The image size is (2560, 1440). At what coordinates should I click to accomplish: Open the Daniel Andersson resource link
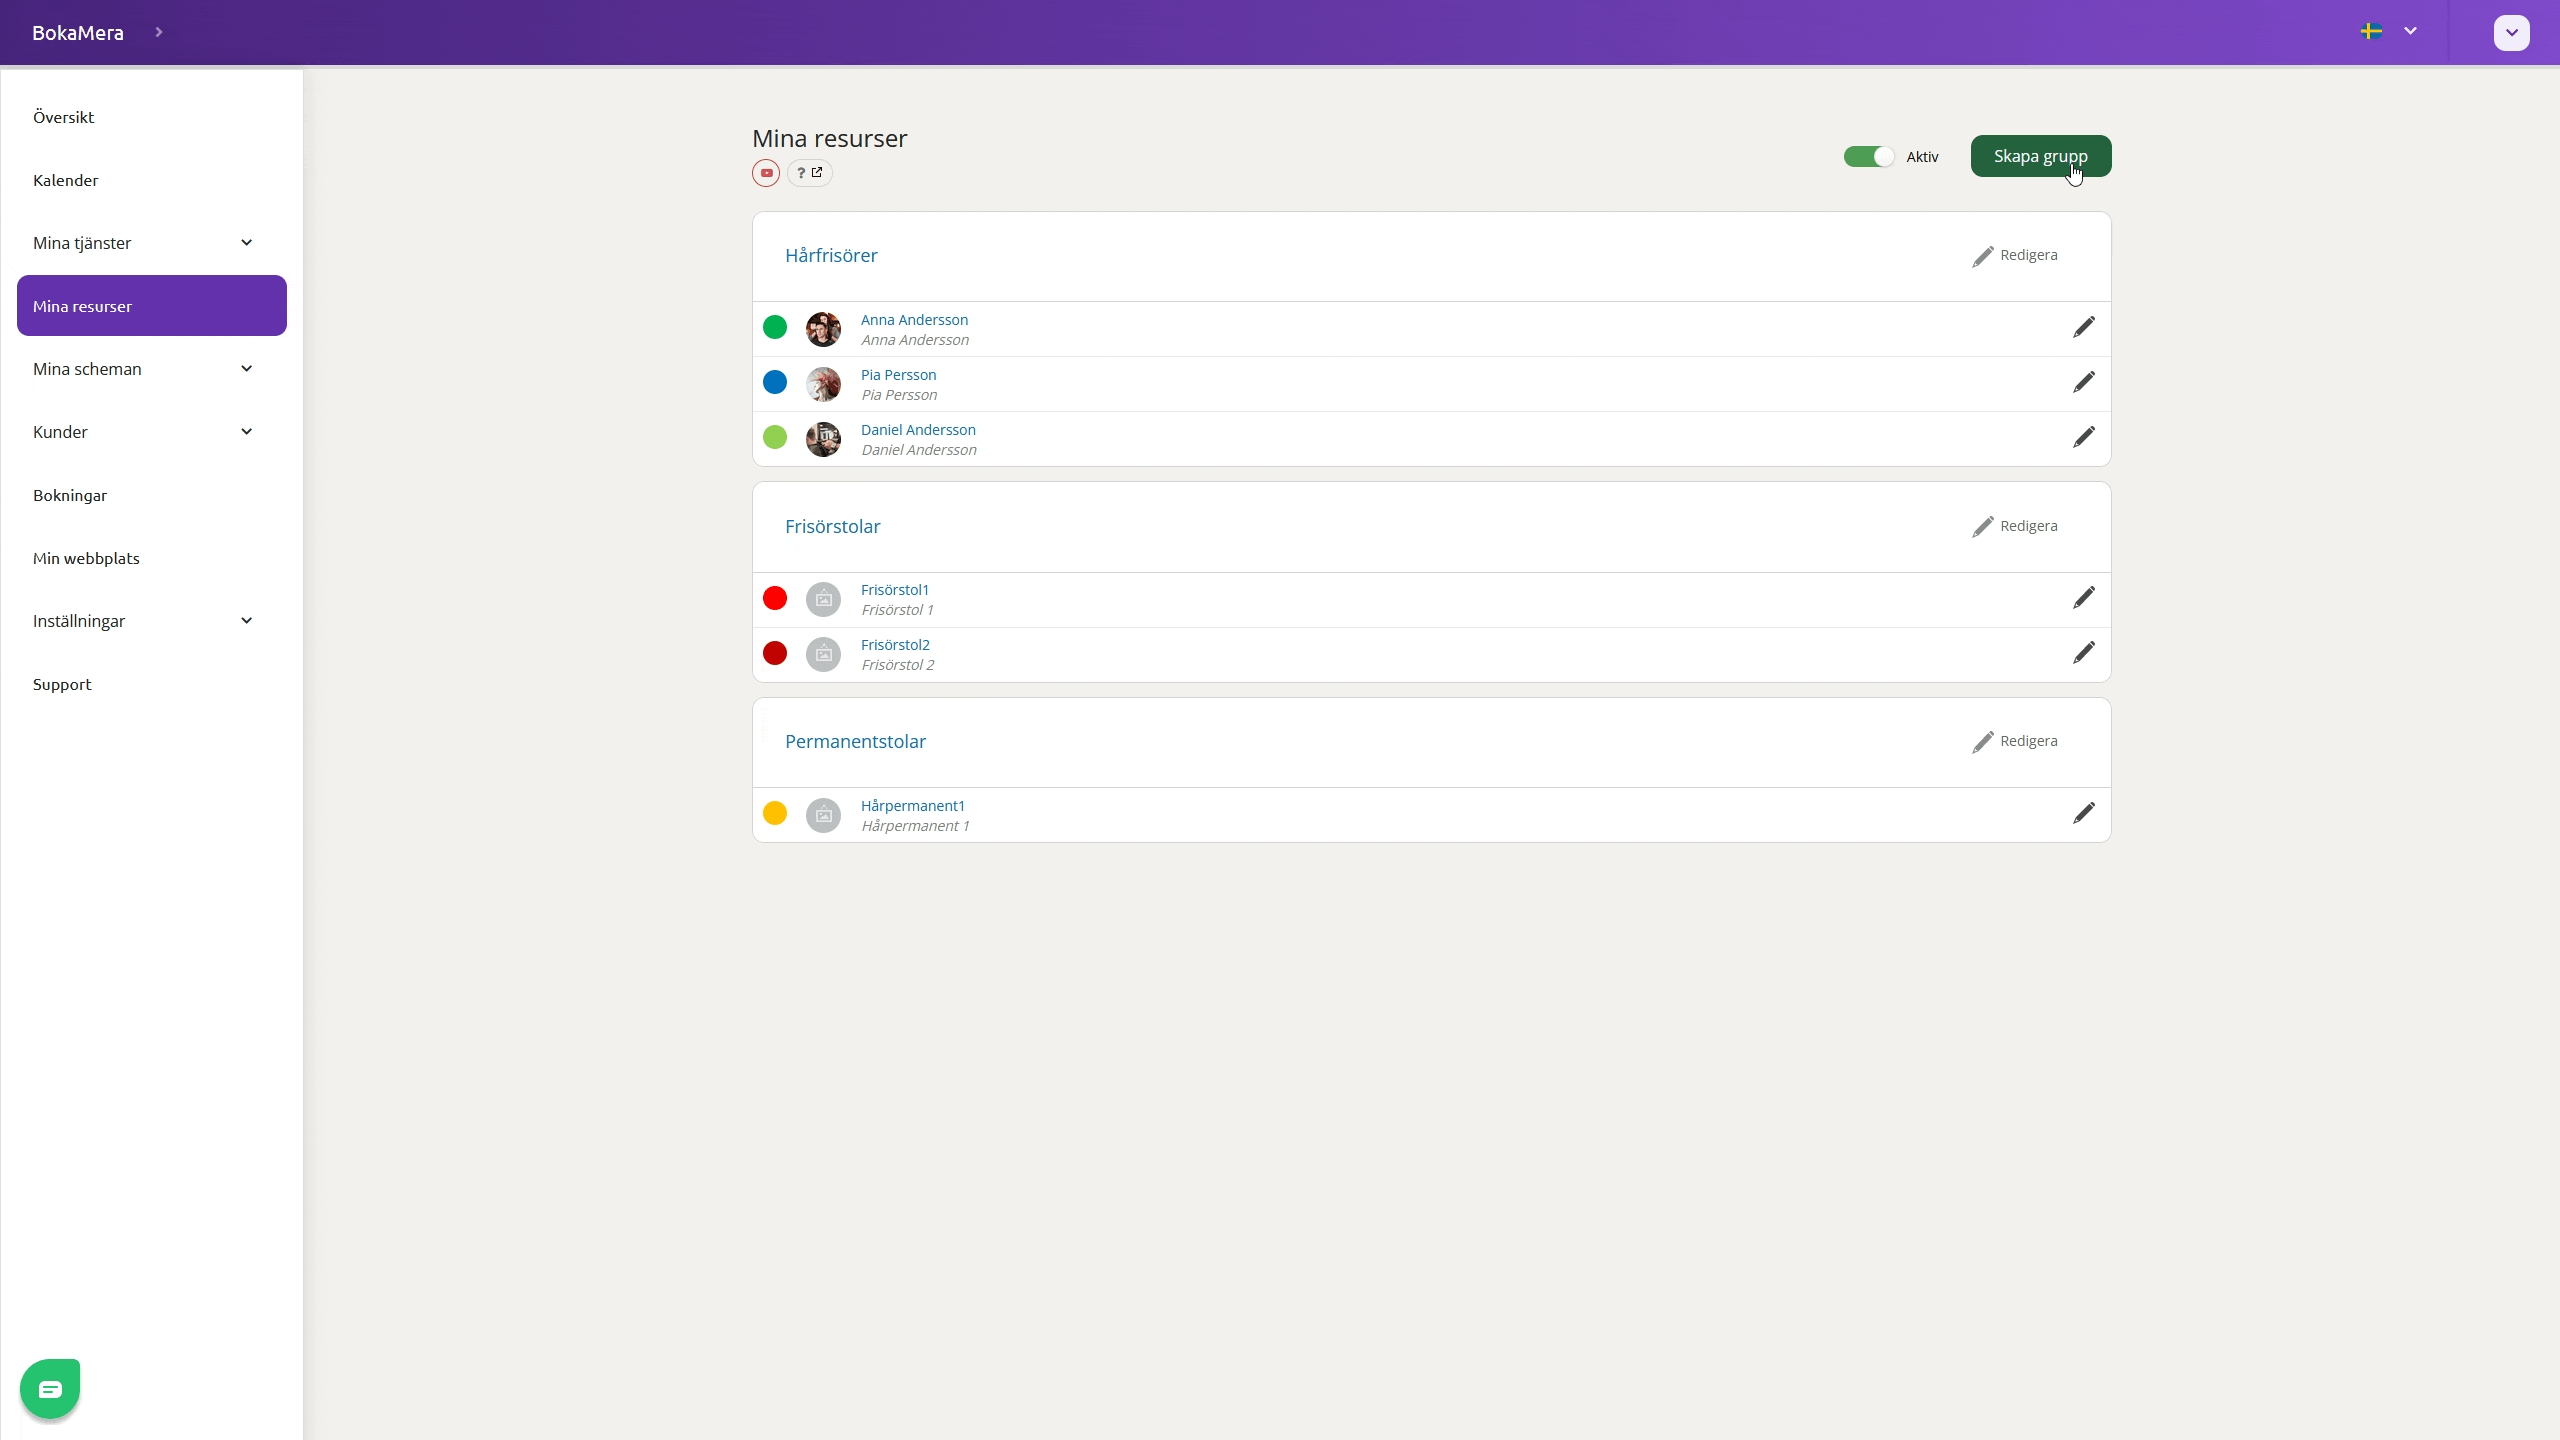pyautogui.click(x=918, y=430)
